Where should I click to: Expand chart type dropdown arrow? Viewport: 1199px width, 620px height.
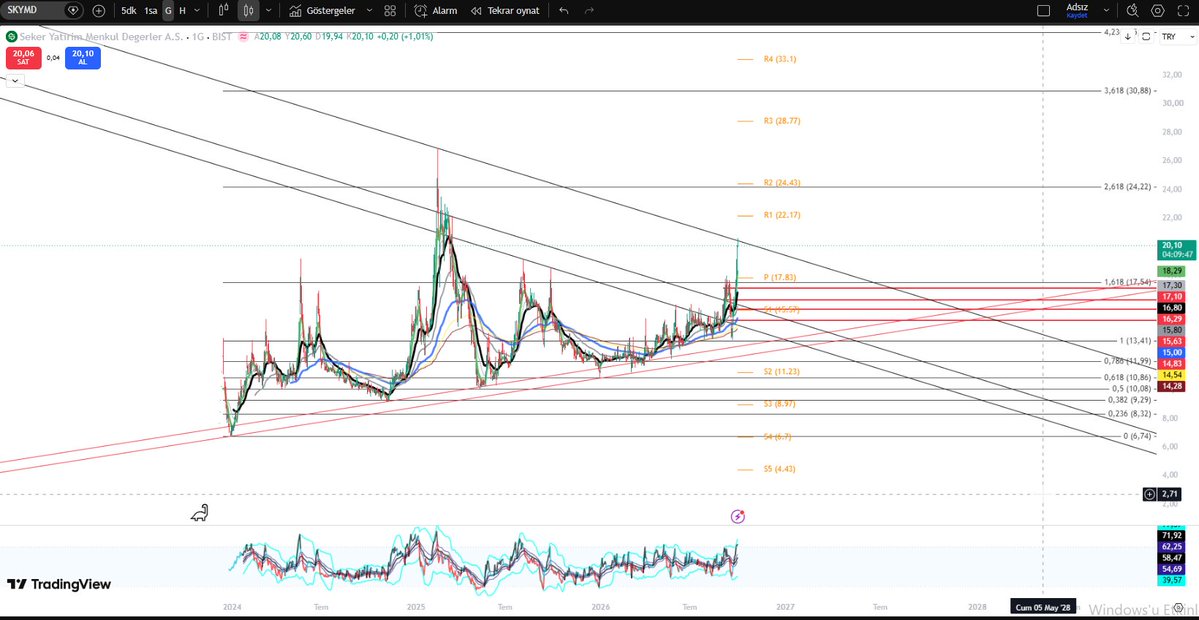click(x=268, y=11)
